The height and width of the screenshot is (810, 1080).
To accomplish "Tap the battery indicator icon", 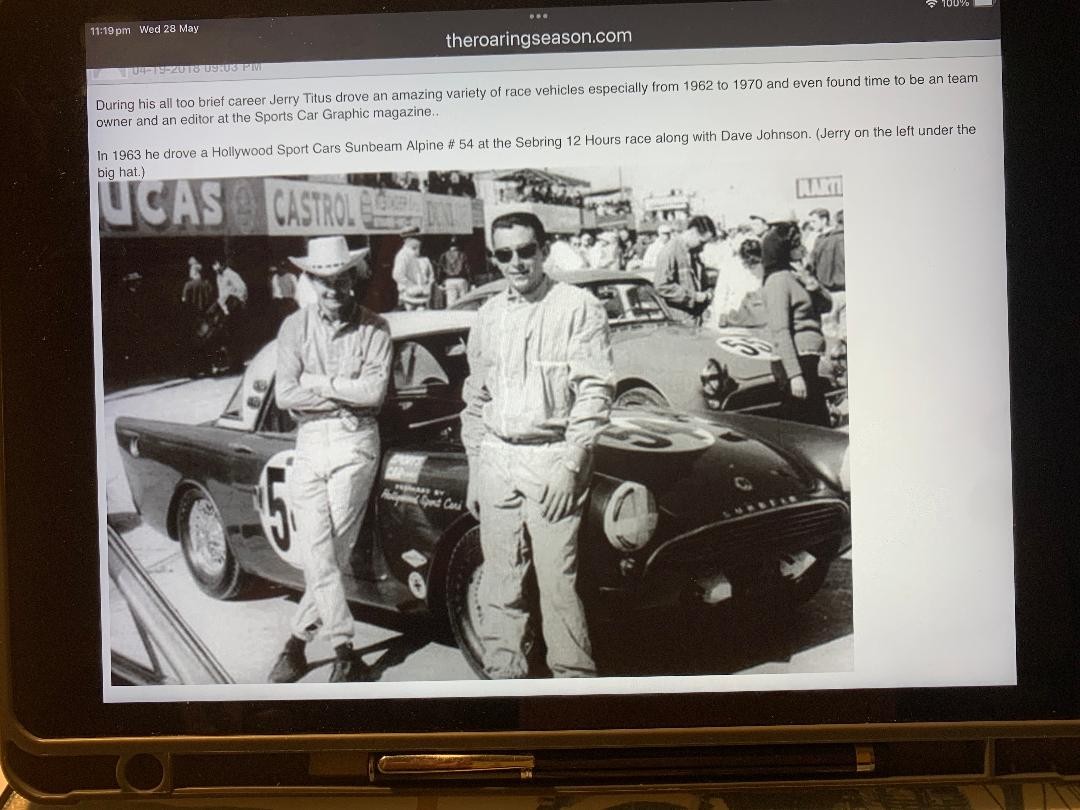I will coord(984,4).
